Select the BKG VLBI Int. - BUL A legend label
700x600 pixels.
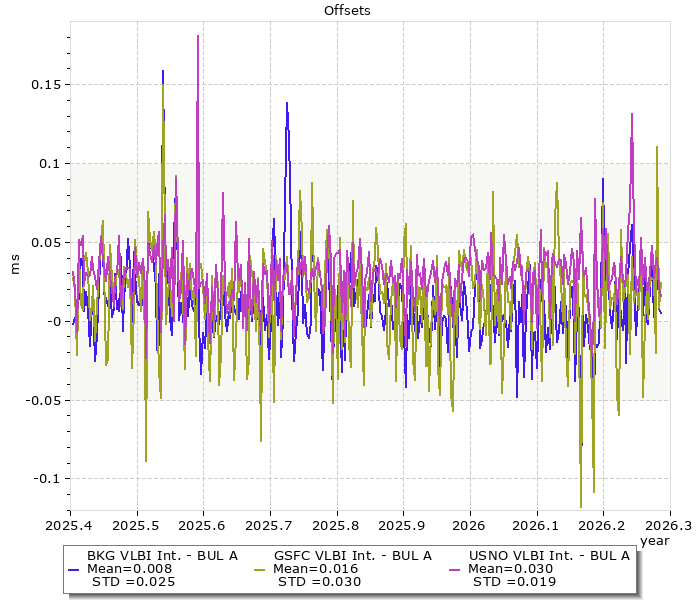(162, 555)
